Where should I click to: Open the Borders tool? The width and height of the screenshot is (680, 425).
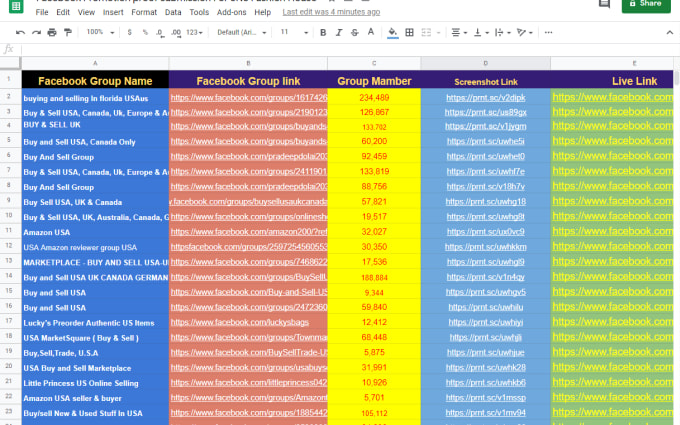409,33
